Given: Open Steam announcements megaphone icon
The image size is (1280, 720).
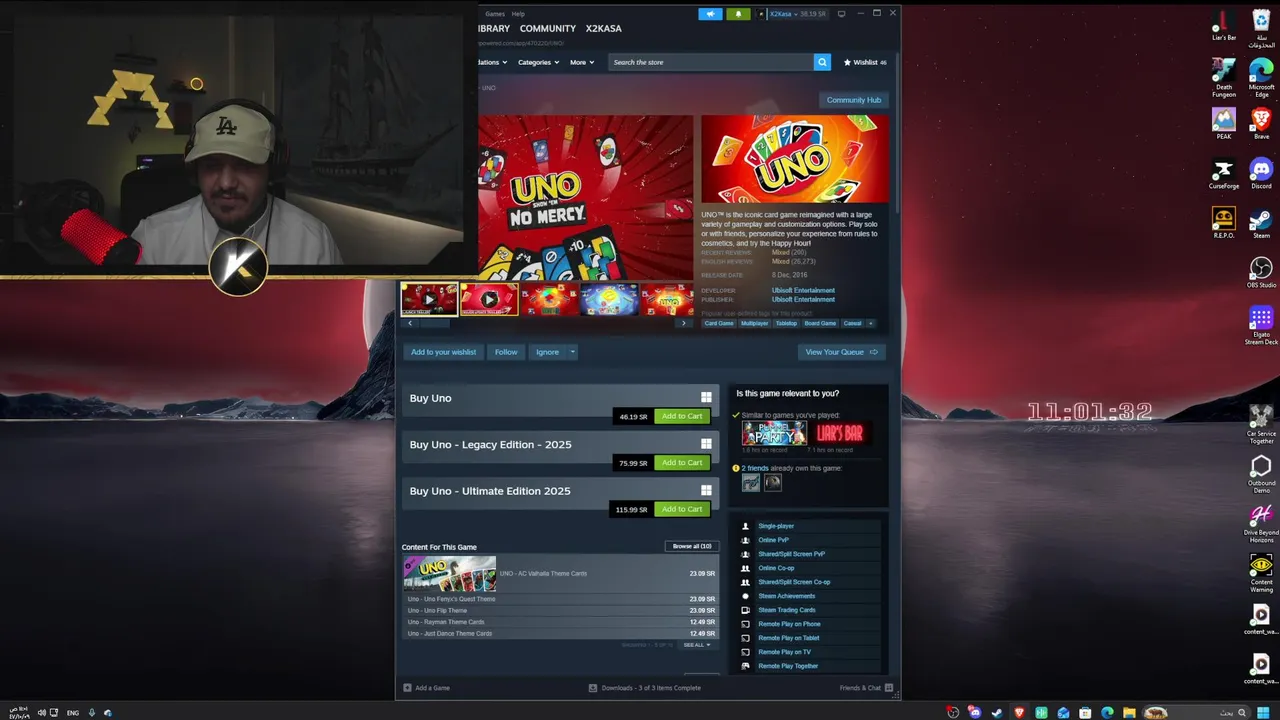Looking at the screenshot, I should pyautogui.click(x=710, y=14).
